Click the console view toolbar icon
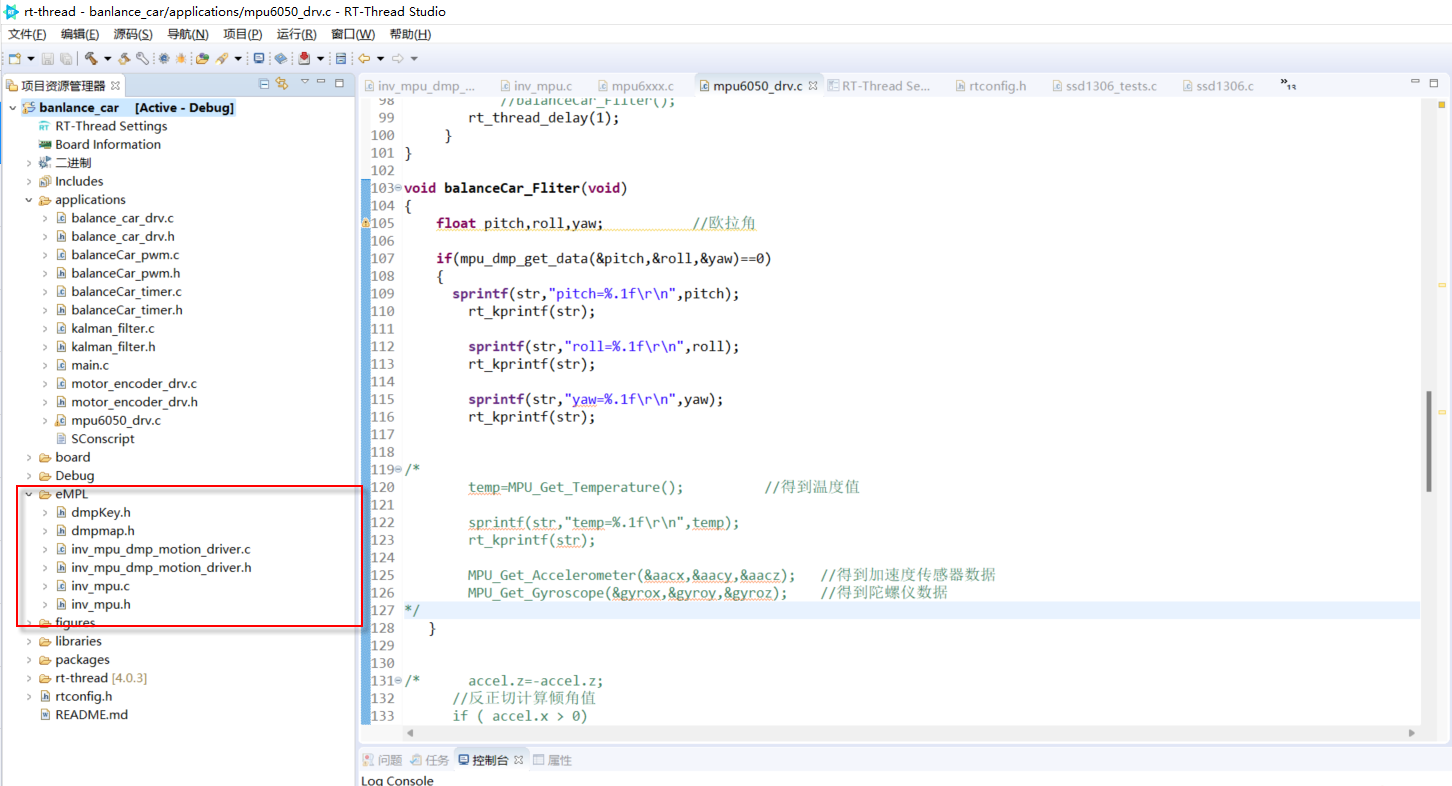This screenshot has width=1452, height=786. tap(341, 59)
